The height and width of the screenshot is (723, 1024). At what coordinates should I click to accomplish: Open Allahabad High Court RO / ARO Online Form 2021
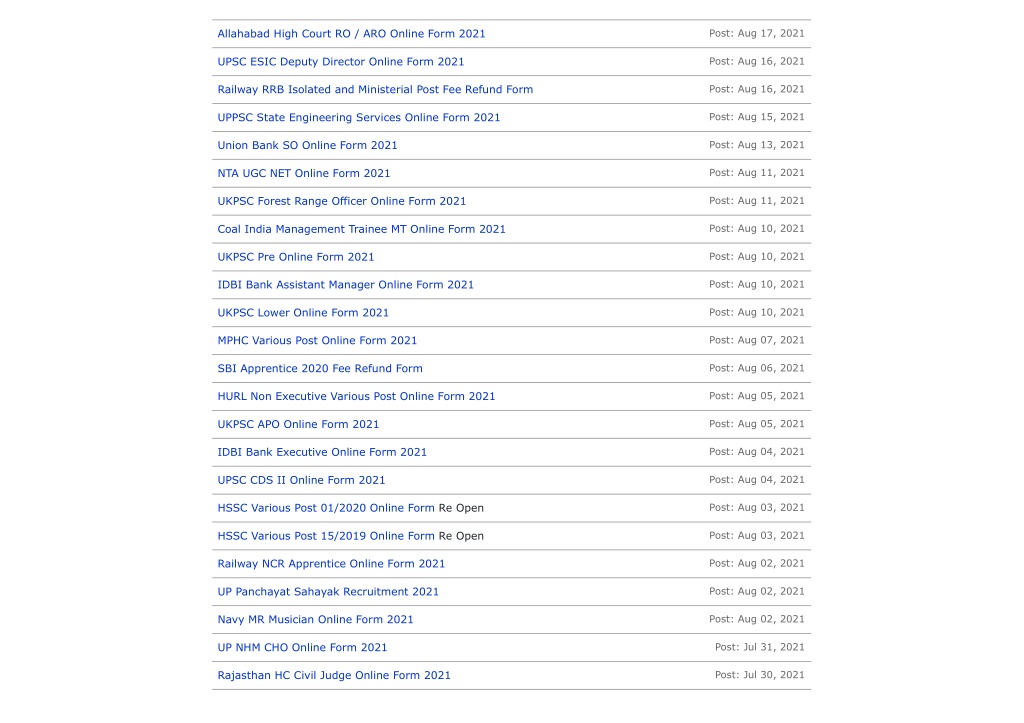click(351, 33)
